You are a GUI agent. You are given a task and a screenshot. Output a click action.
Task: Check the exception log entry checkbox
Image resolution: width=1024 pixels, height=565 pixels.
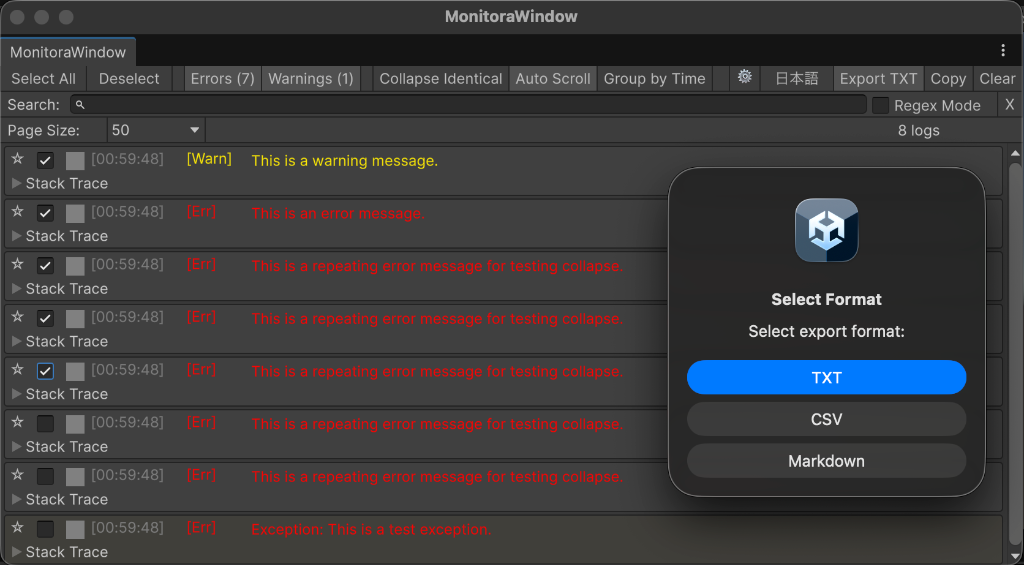click(x=45, y=528)
